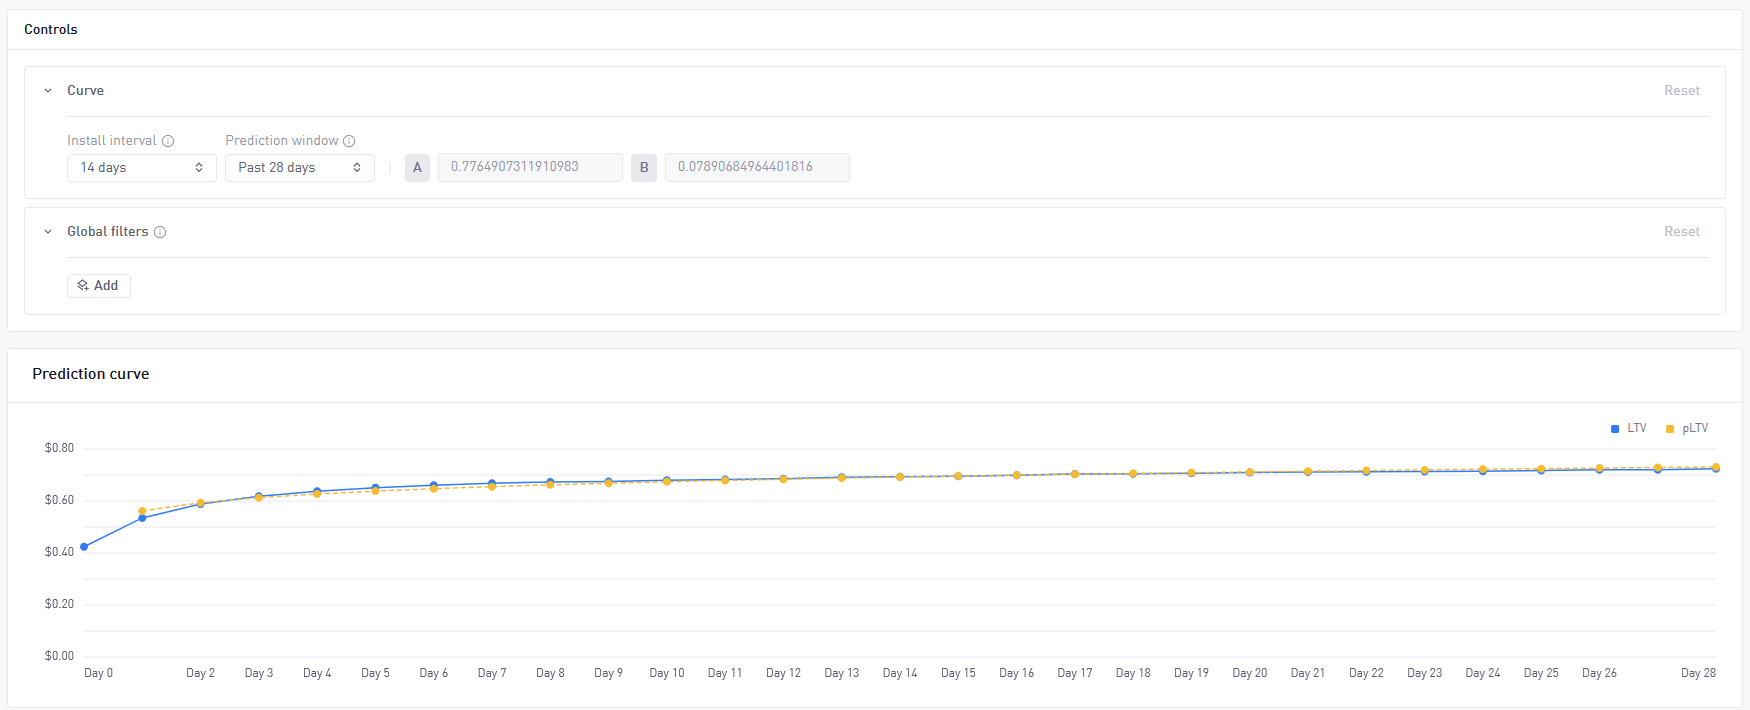The height and width of the screenshot is (710, 1750).
Task: Collapse the Curve section chevron
Action: [x=48, y=91]
